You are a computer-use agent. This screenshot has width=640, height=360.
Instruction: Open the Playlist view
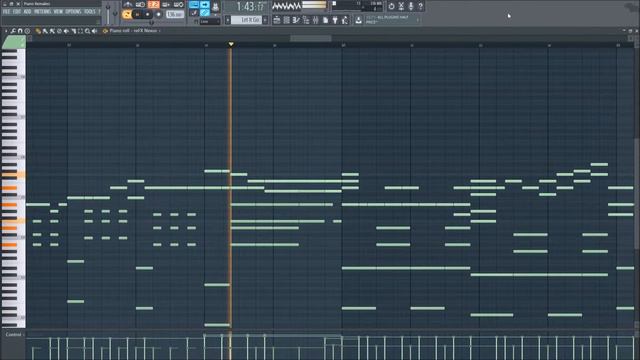coord(276,20)
